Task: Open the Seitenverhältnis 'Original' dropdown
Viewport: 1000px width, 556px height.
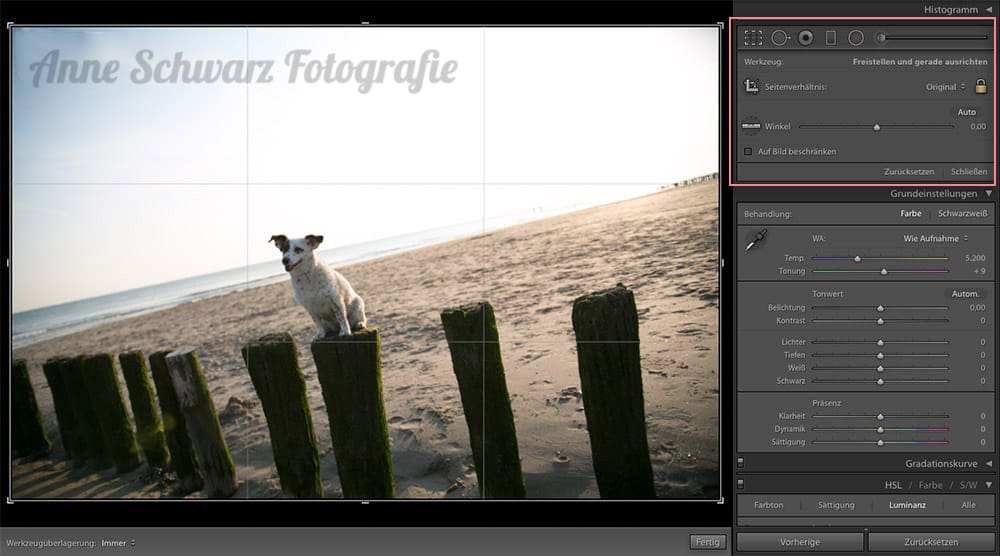Action: (x=946, y=87)
